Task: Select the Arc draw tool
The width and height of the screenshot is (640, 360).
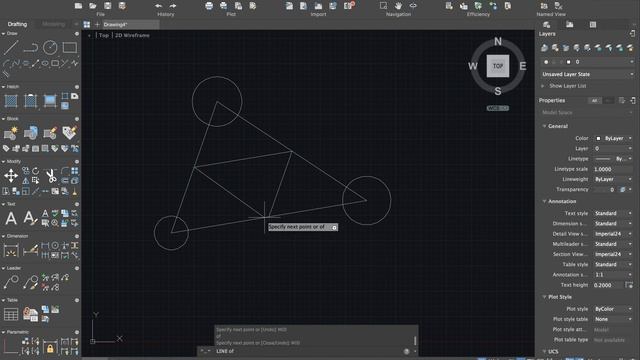Action: [x=6, y=63]
